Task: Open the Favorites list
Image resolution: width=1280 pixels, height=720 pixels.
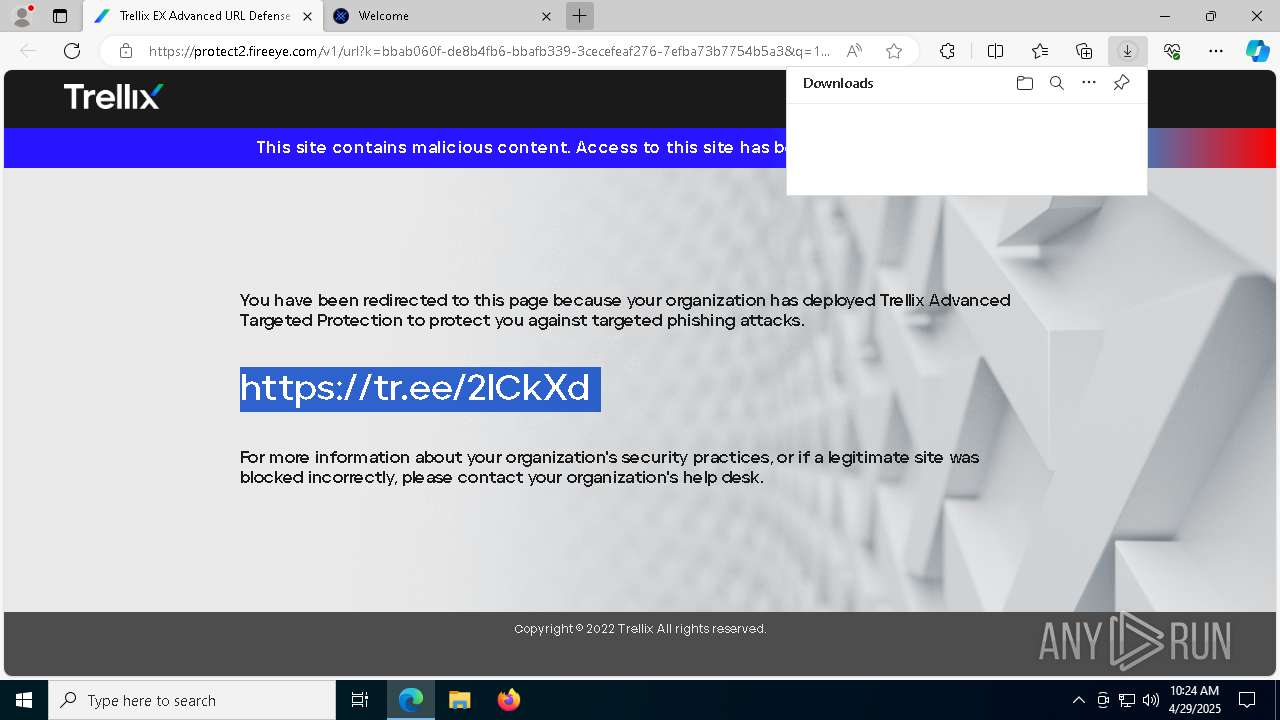Action: 1040,51
